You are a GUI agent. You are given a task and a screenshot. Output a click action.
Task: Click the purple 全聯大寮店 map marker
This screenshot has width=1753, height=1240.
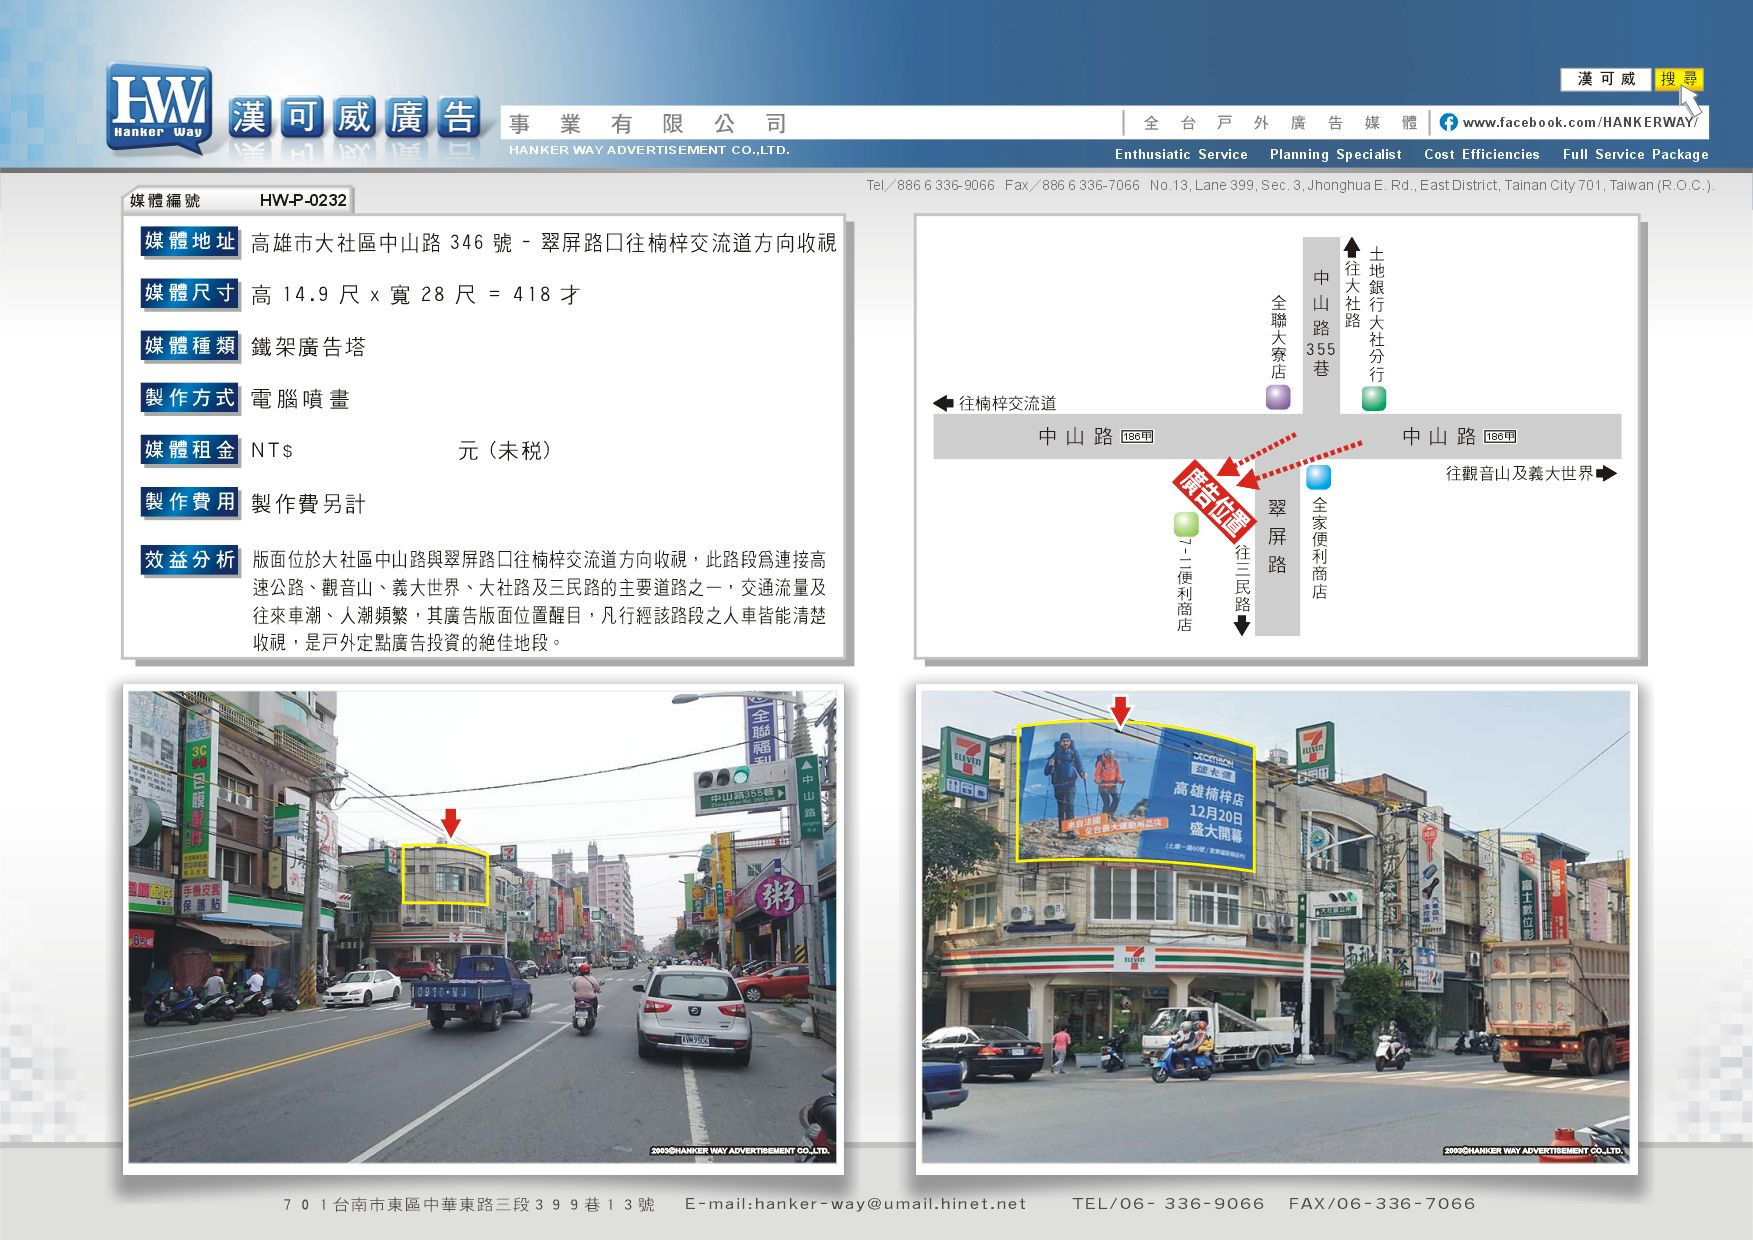[x=1278, y=397]
